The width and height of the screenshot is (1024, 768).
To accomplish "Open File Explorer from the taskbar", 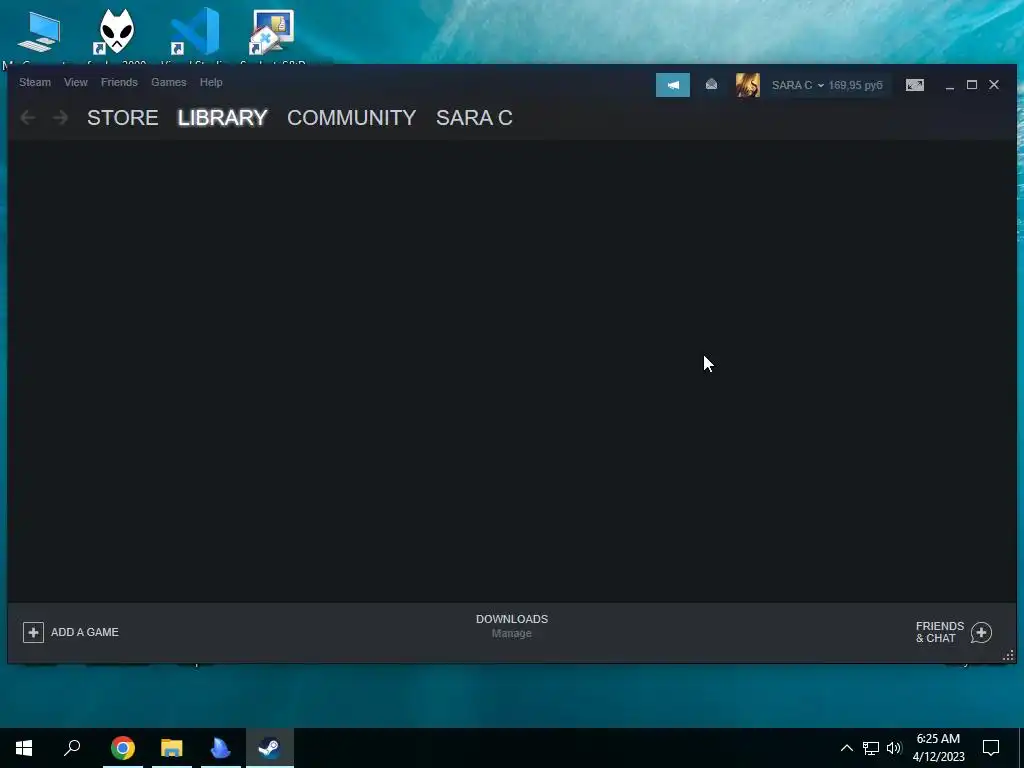I will (x=172, y=748).
